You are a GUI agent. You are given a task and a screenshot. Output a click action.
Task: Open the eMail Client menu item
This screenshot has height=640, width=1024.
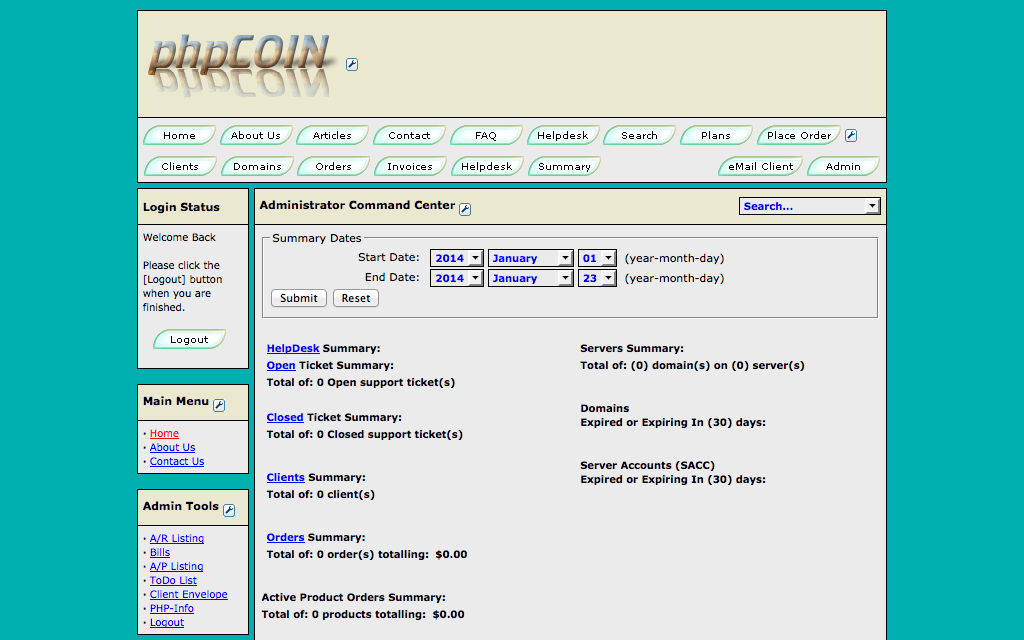pyautogui.click(x=761, y=167)
